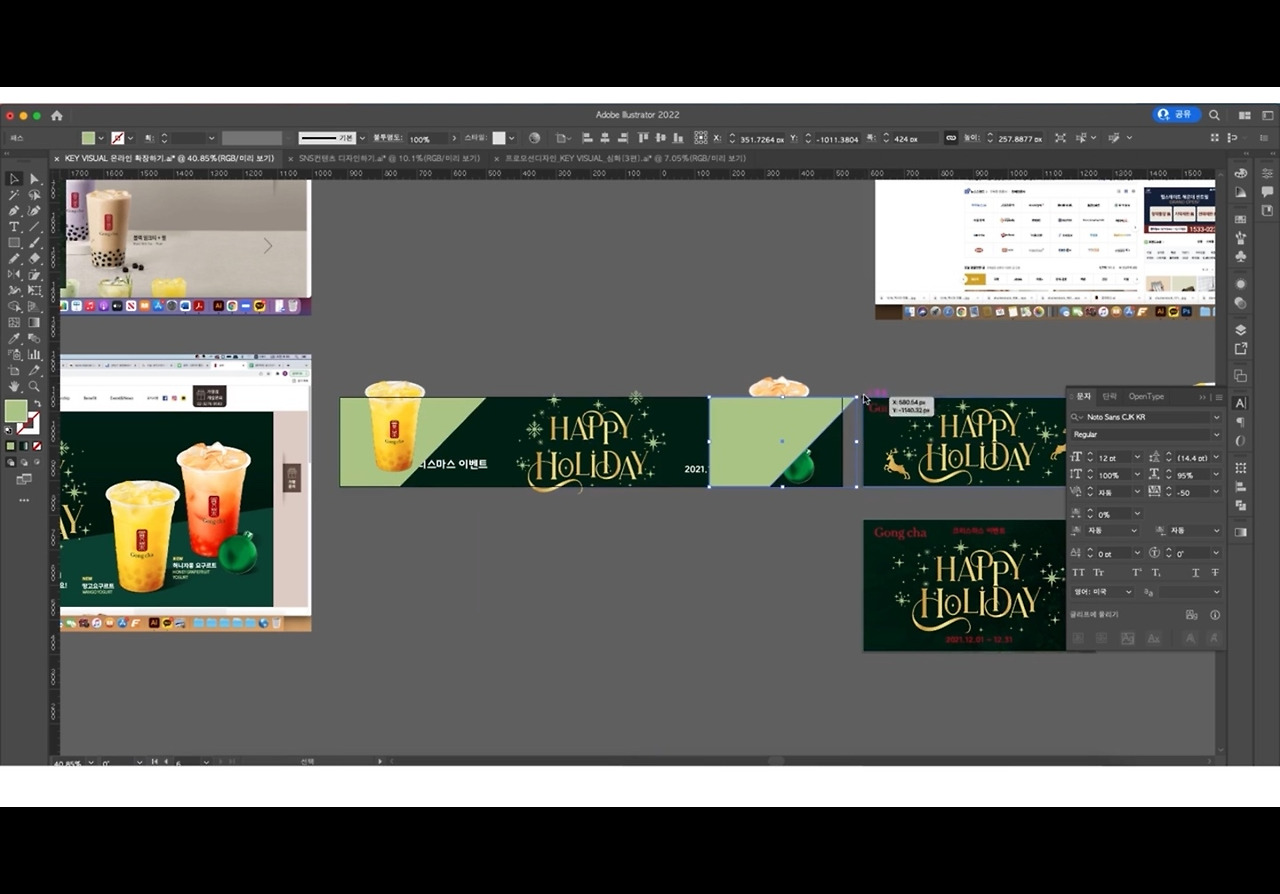Open the 12 pt font size dropdown

[x=1135, y=457]
